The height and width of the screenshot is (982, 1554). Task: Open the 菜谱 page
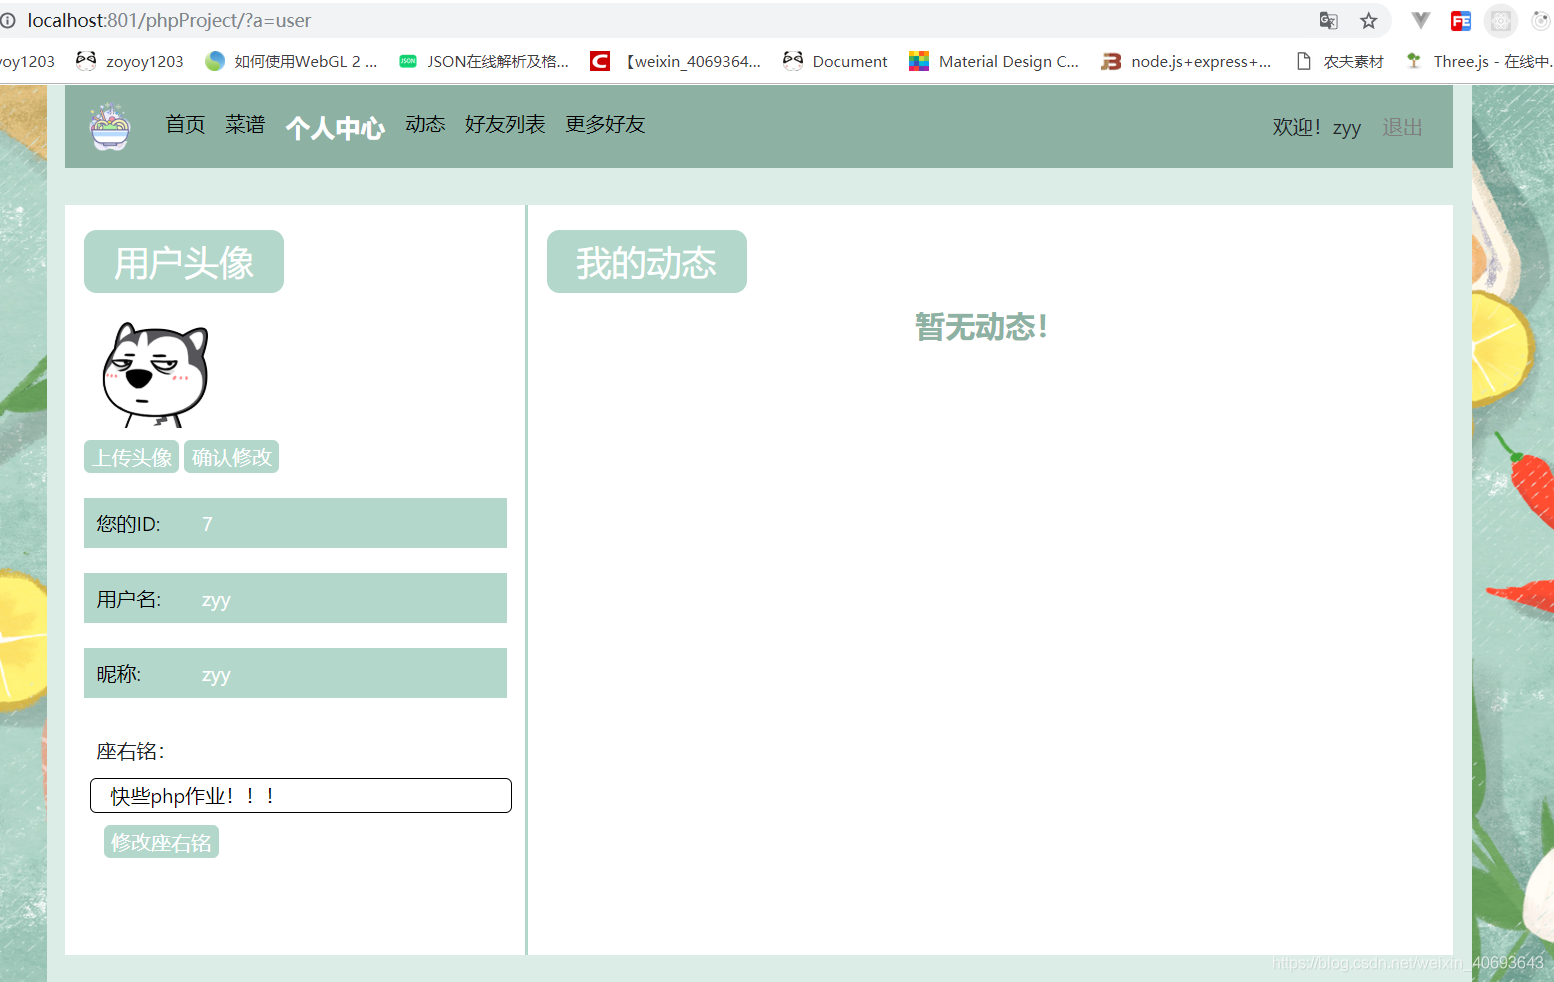coord(244,125)
